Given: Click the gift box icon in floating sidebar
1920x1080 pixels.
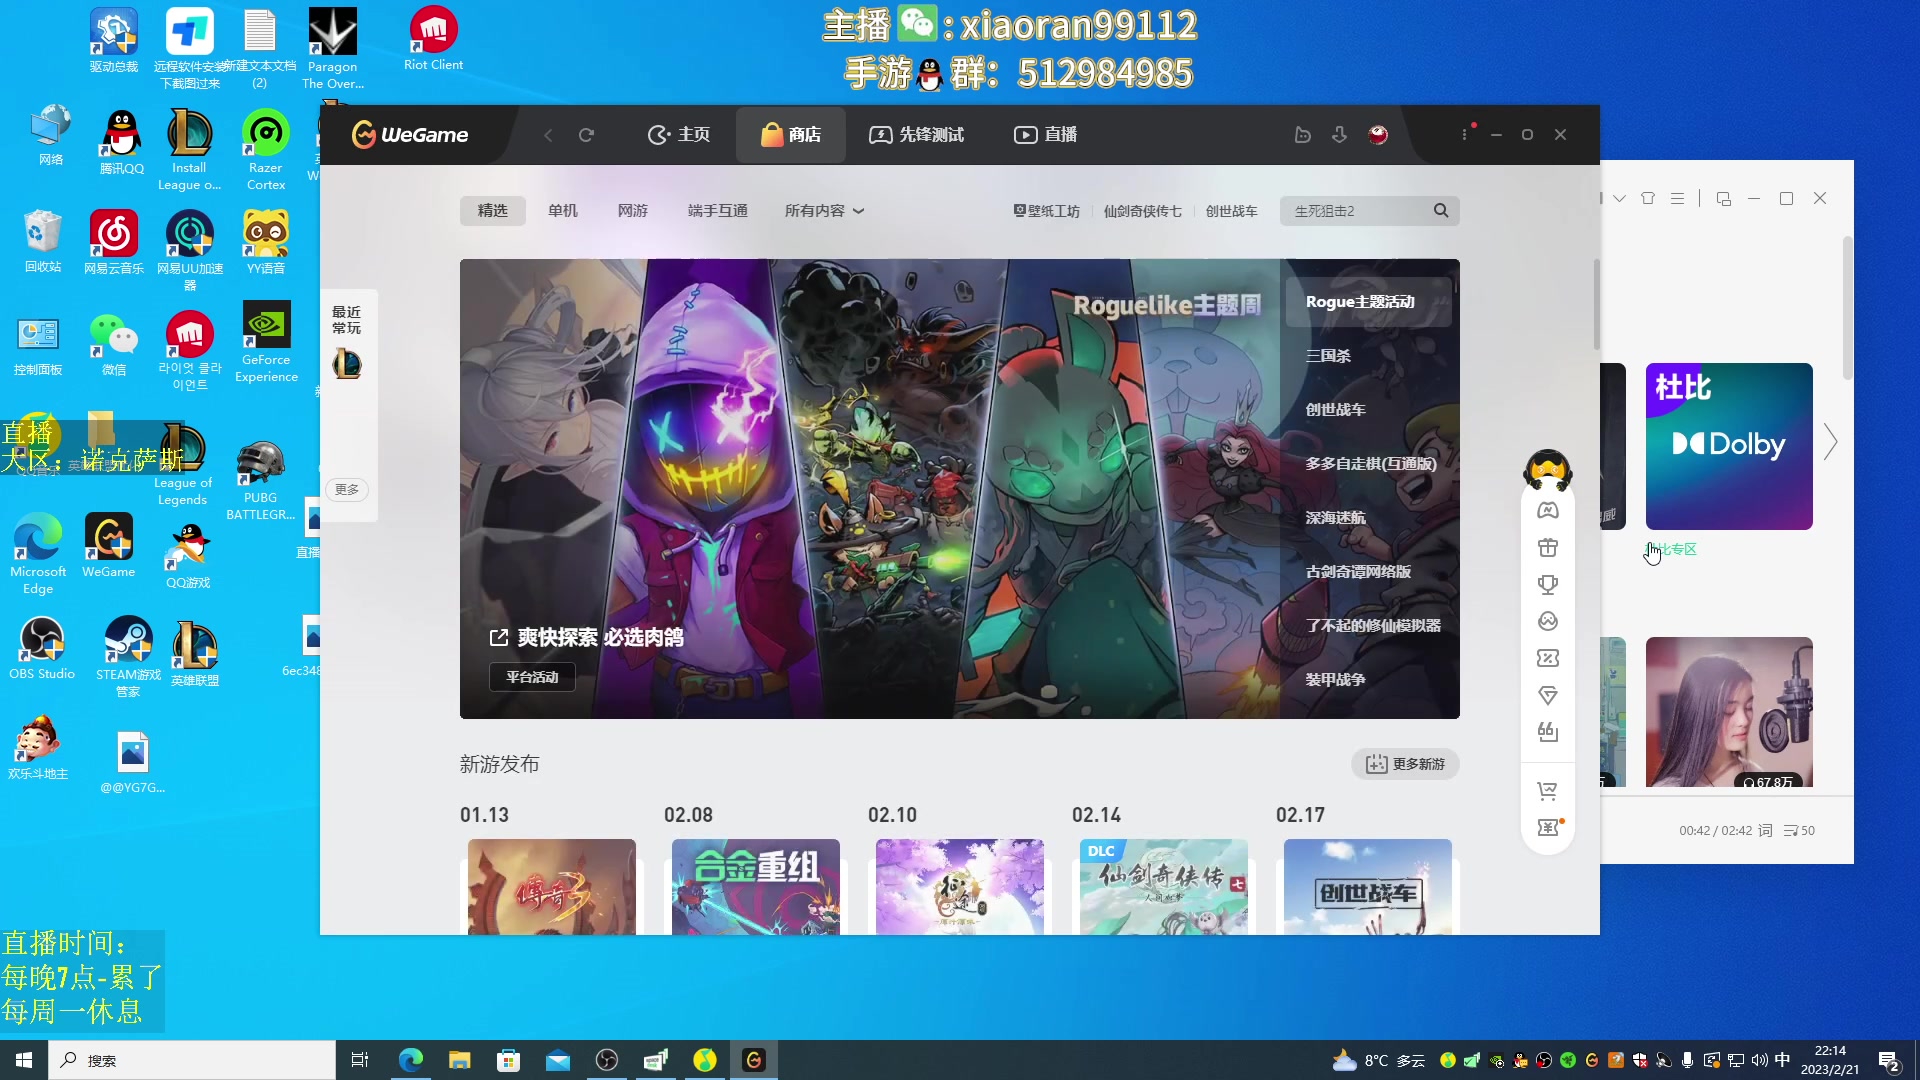Looking at the screenshot, I should [x=1548, y=548].
